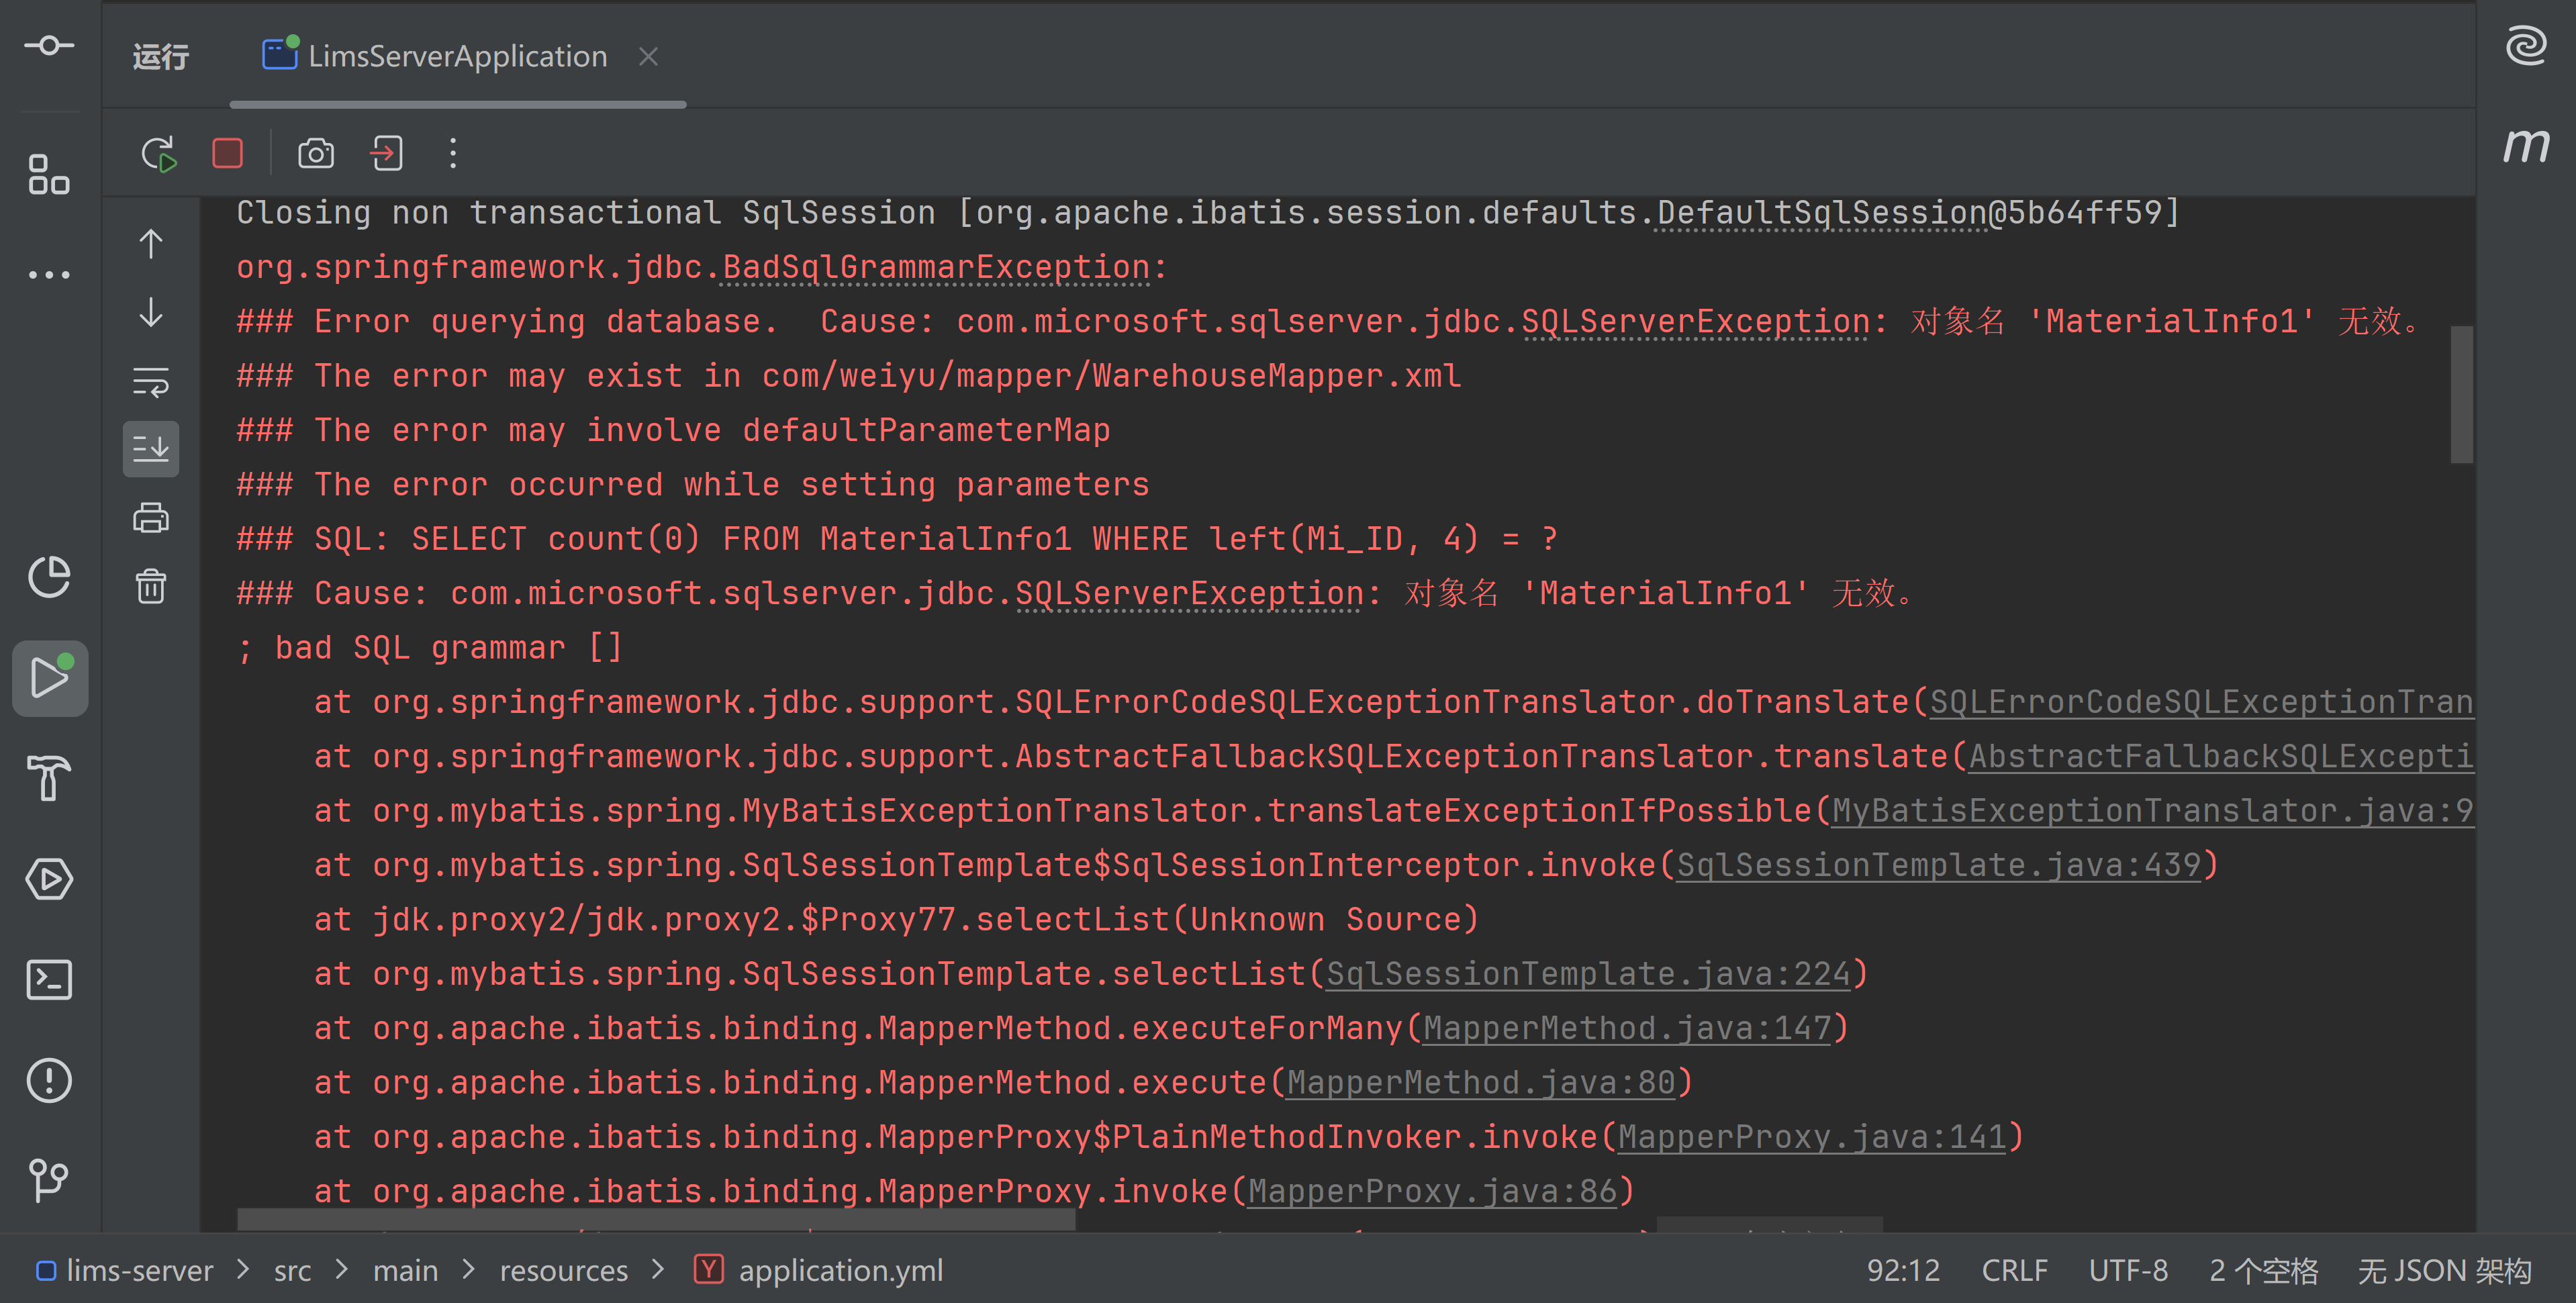Change UTF-8 file encoding in status bar
Screen dimensions: 2576x1303
2128,1270
